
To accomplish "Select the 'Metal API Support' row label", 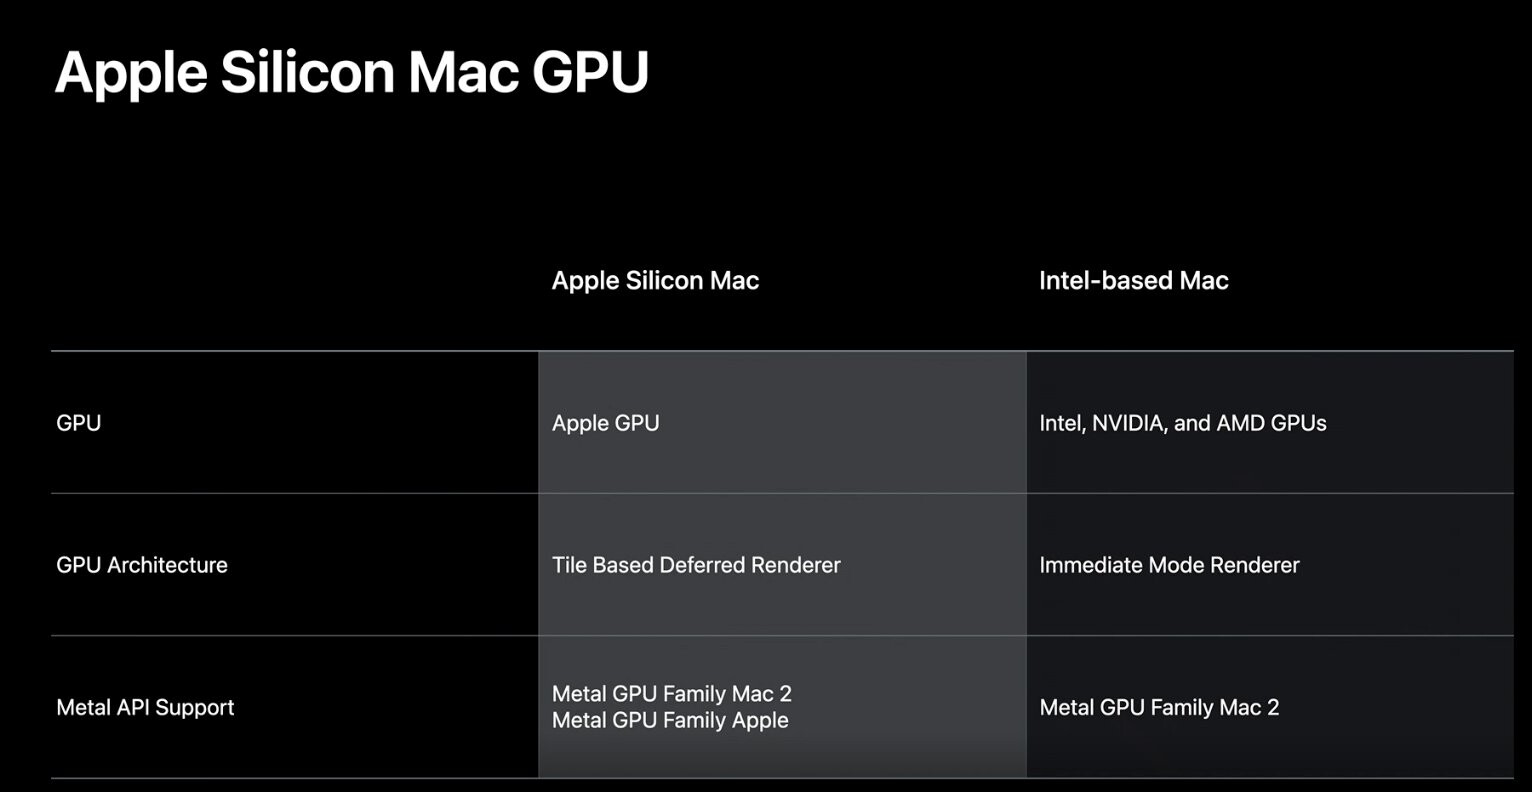I will click(145, 707).
